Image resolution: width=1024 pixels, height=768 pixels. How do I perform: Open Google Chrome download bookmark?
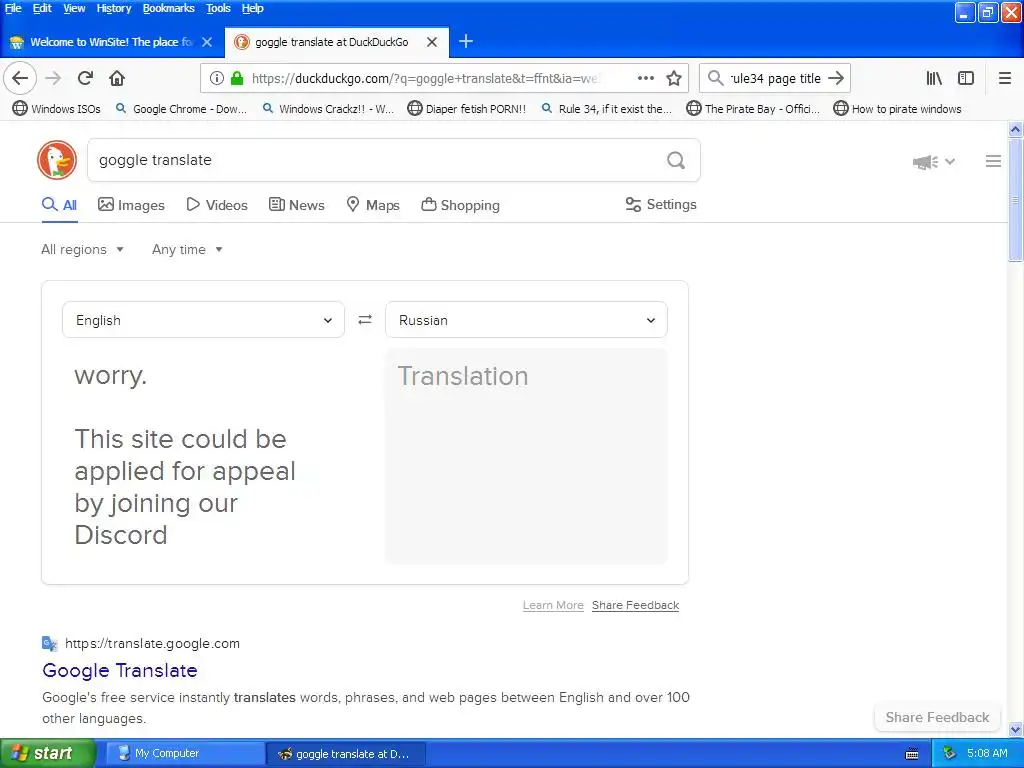tap(181, 109)
